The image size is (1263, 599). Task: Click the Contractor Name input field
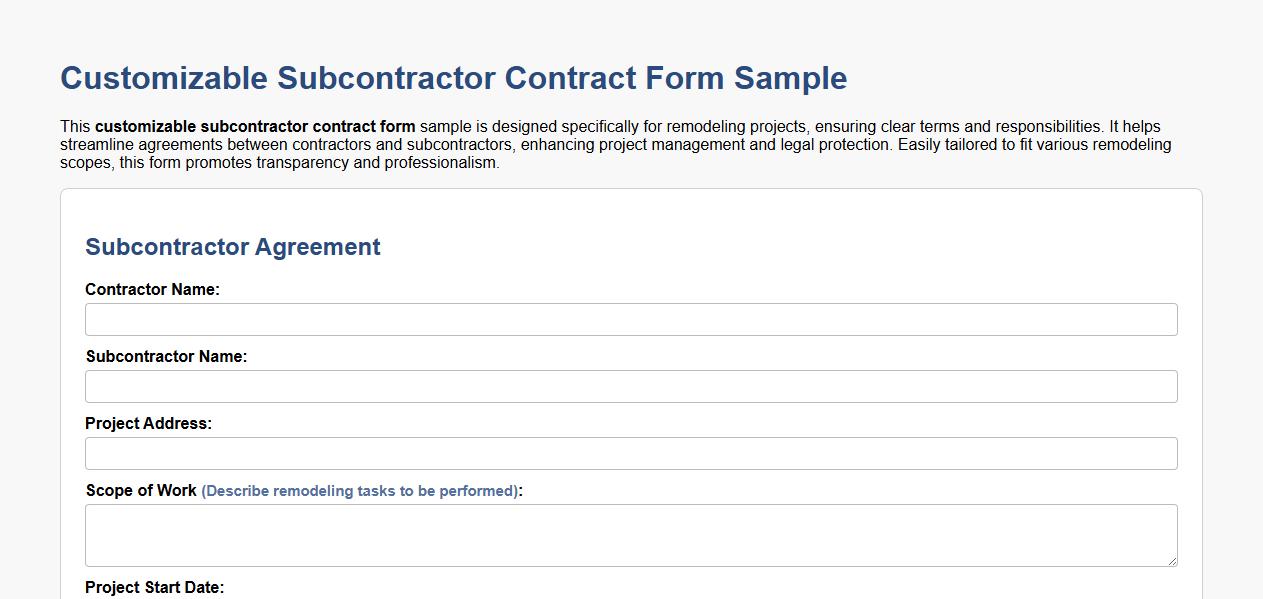630,319
